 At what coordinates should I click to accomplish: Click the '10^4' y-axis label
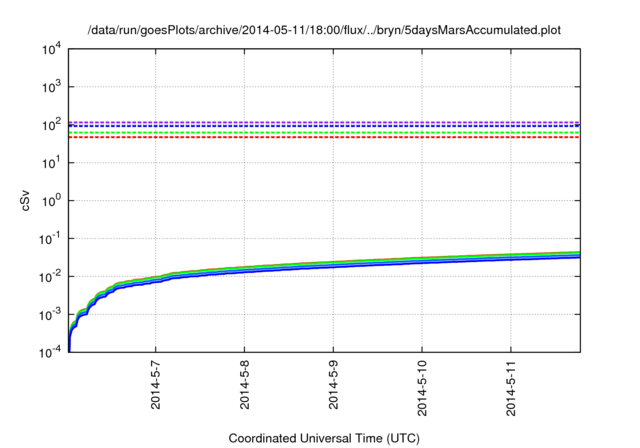pyautogui.click(x=52, y=50)
